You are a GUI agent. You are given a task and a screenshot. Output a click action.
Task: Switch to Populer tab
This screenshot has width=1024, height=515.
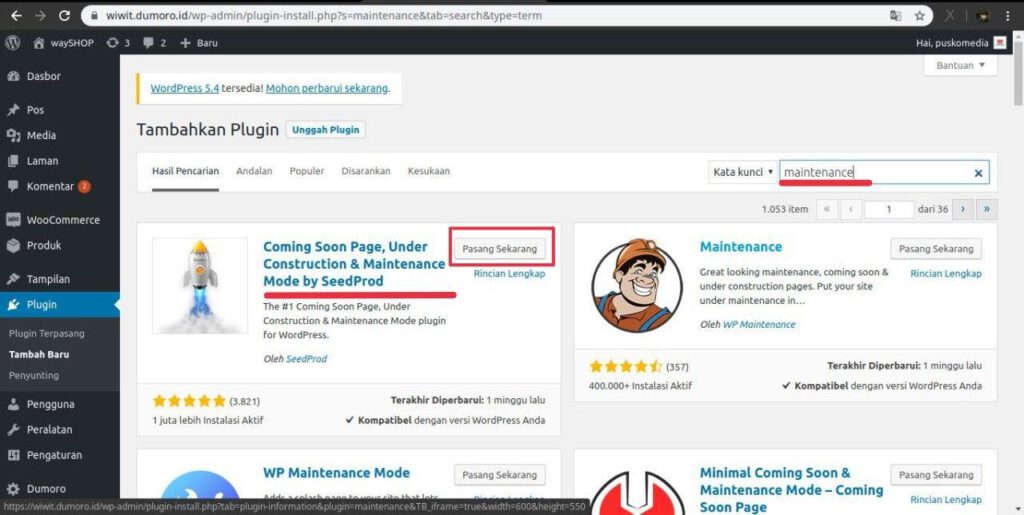coord(307,171)
